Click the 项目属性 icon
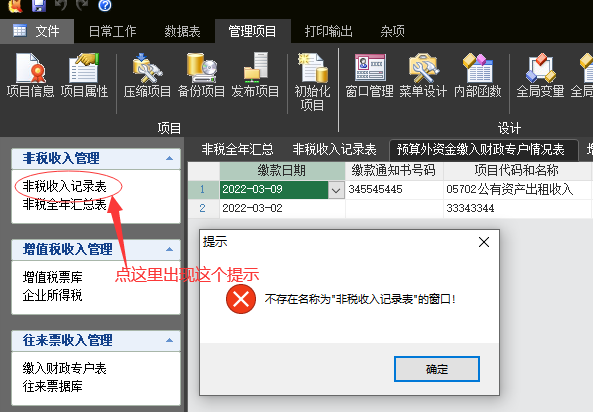The height and width of the screenshot is (412, 593). (84, 75)
